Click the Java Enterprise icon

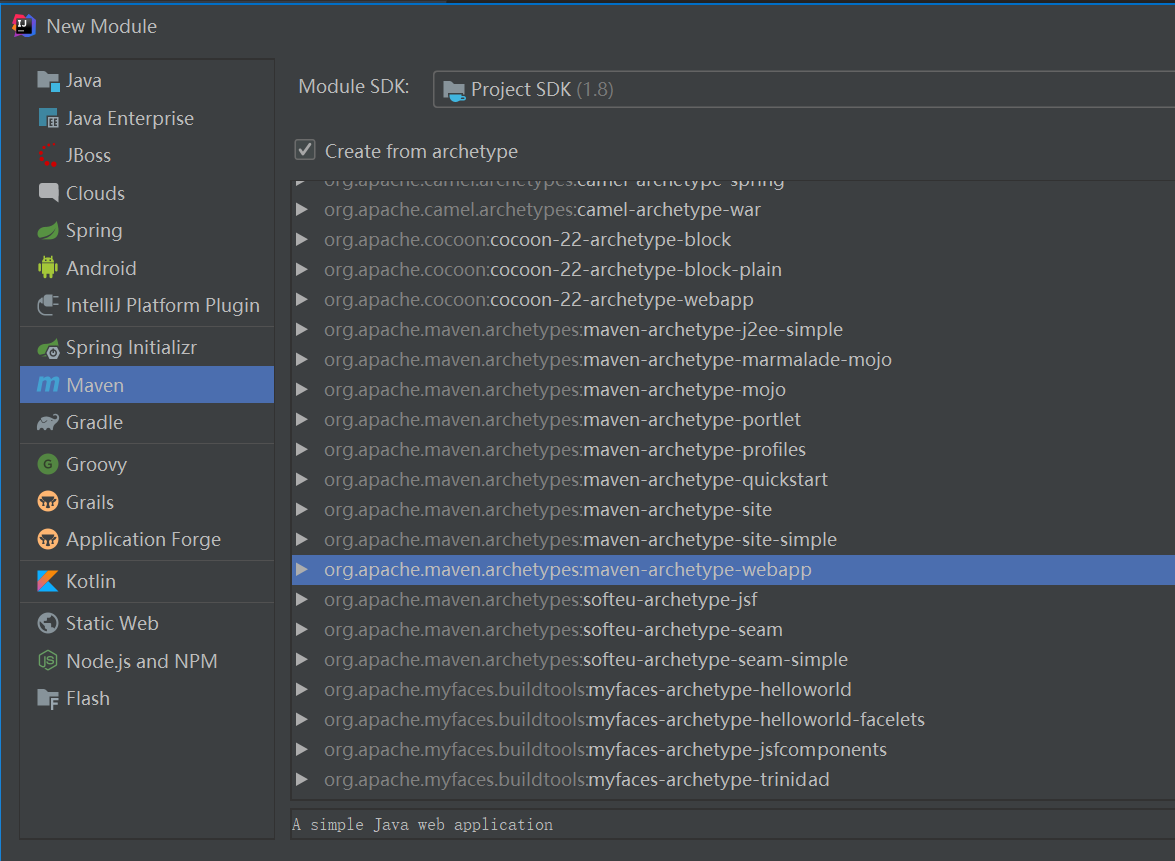tap(48, 118)
